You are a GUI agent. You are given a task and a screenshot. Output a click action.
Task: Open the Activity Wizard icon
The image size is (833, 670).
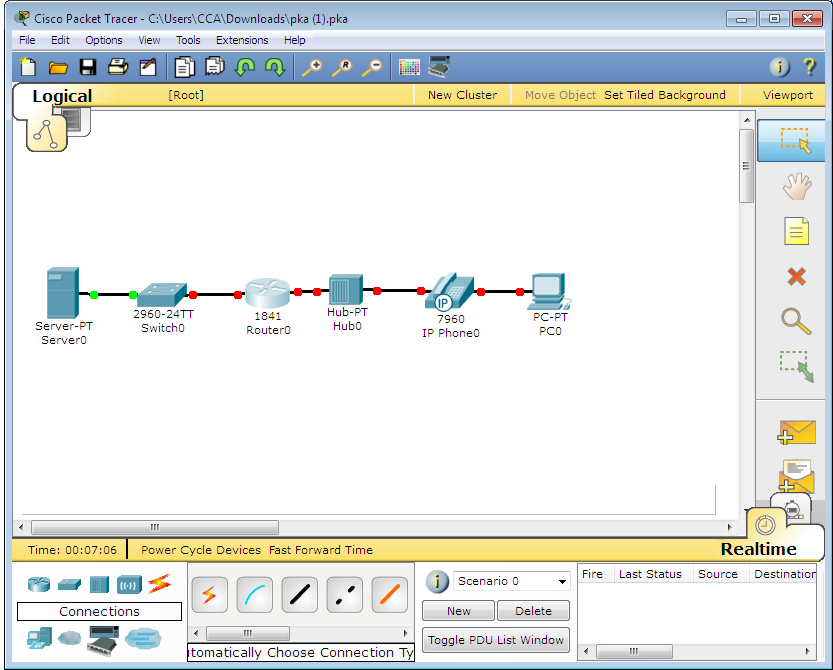[x=148, y=67]
